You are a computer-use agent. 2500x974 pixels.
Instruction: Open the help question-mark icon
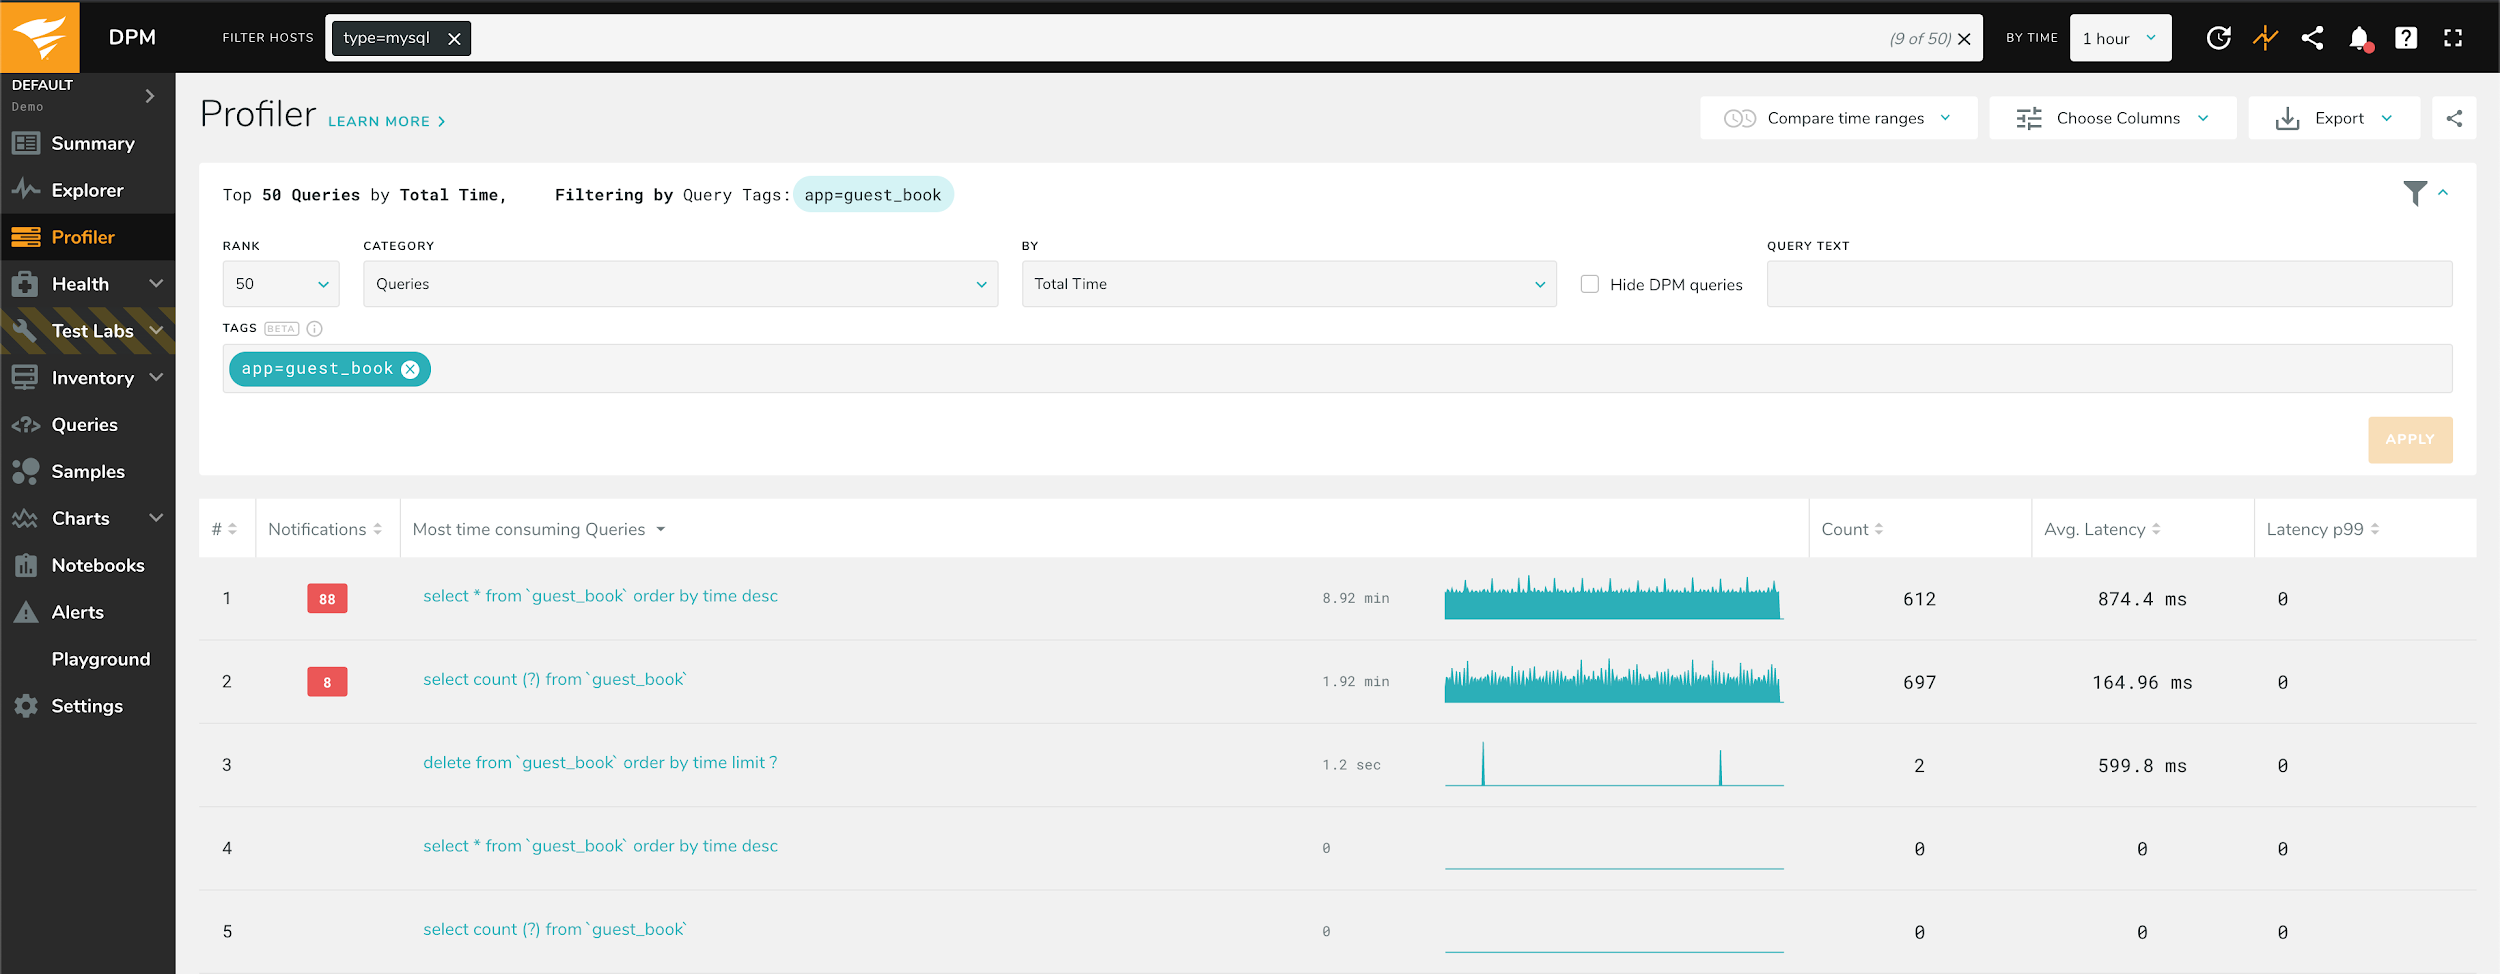pyautogui.click(x=2406, y=38)
